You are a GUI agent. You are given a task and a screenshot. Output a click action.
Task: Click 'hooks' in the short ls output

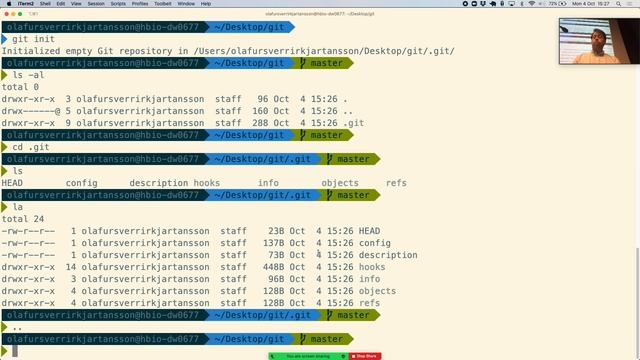pyautogui.click(x=207, y=183)
